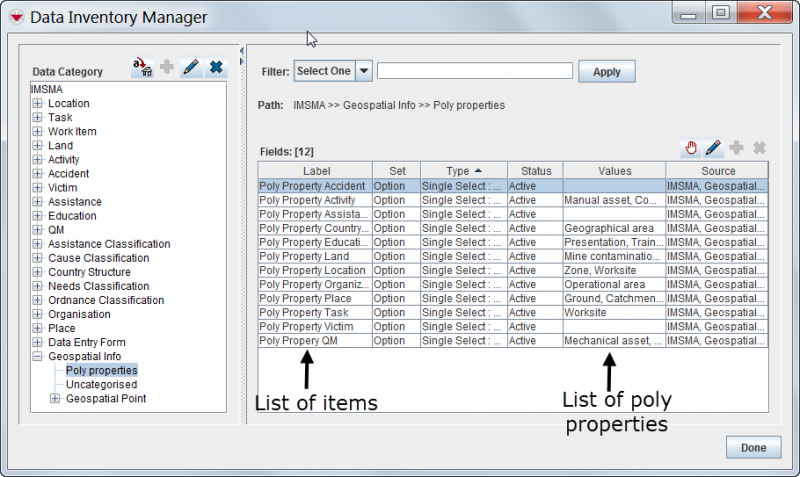Click the red hand icon above the fields table

pos(690,148)
